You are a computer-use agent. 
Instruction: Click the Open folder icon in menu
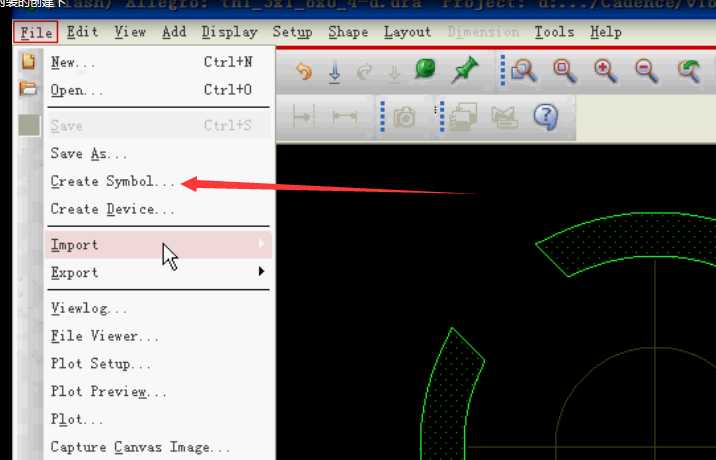(x=29, y=88)
